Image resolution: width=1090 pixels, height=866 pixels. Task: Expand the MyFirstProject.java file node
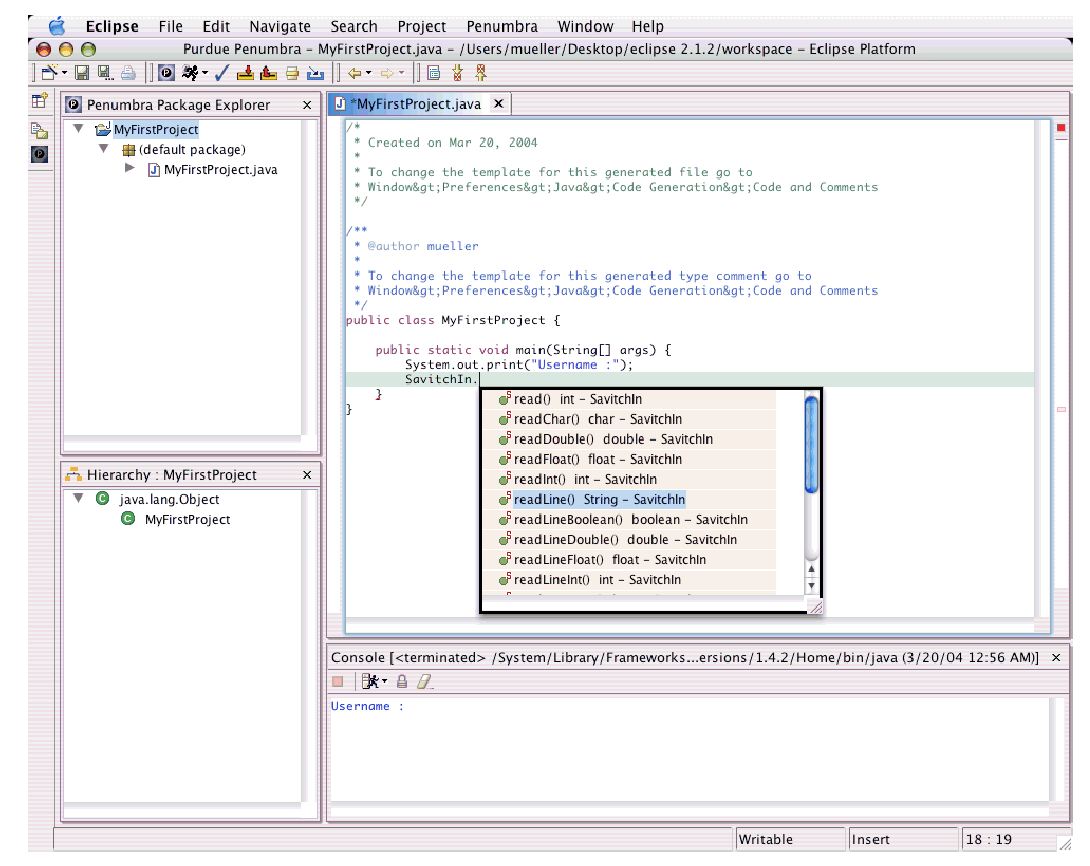(x=129, y=169)
